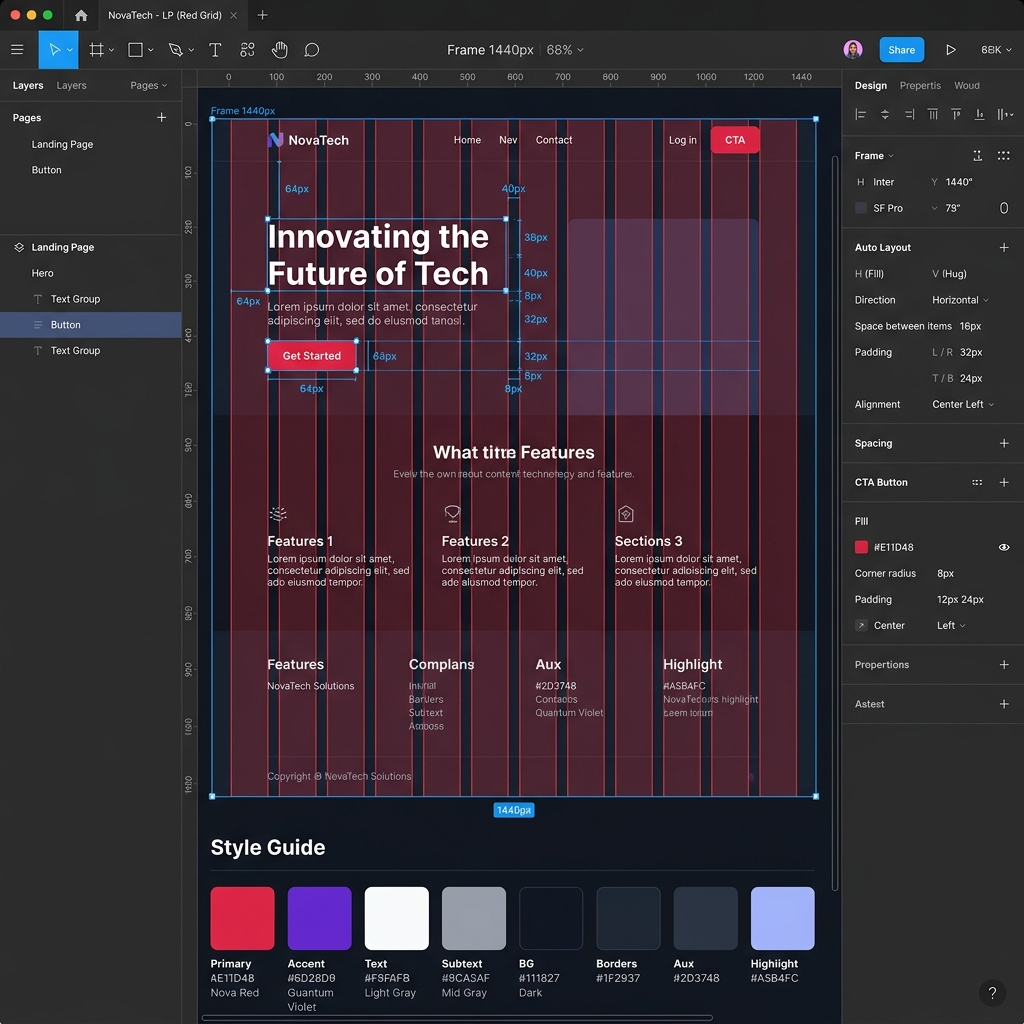Open the 6BK view options dropdown

click(996, 50)
